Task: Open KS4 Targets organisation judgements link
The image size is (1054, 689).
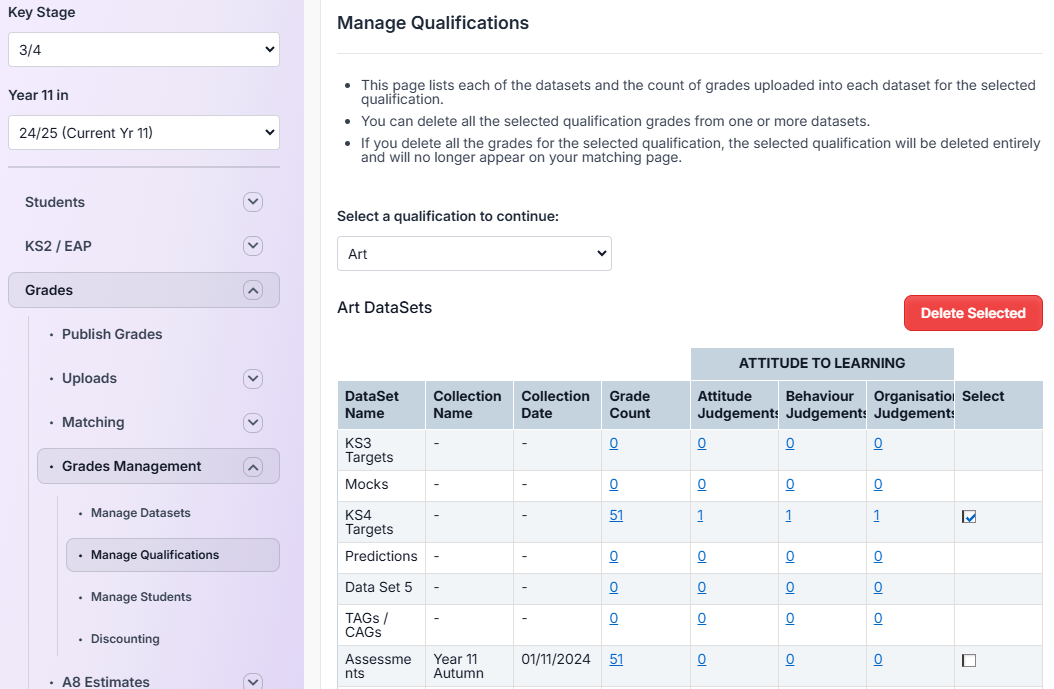Action: (x=877, y=516)
